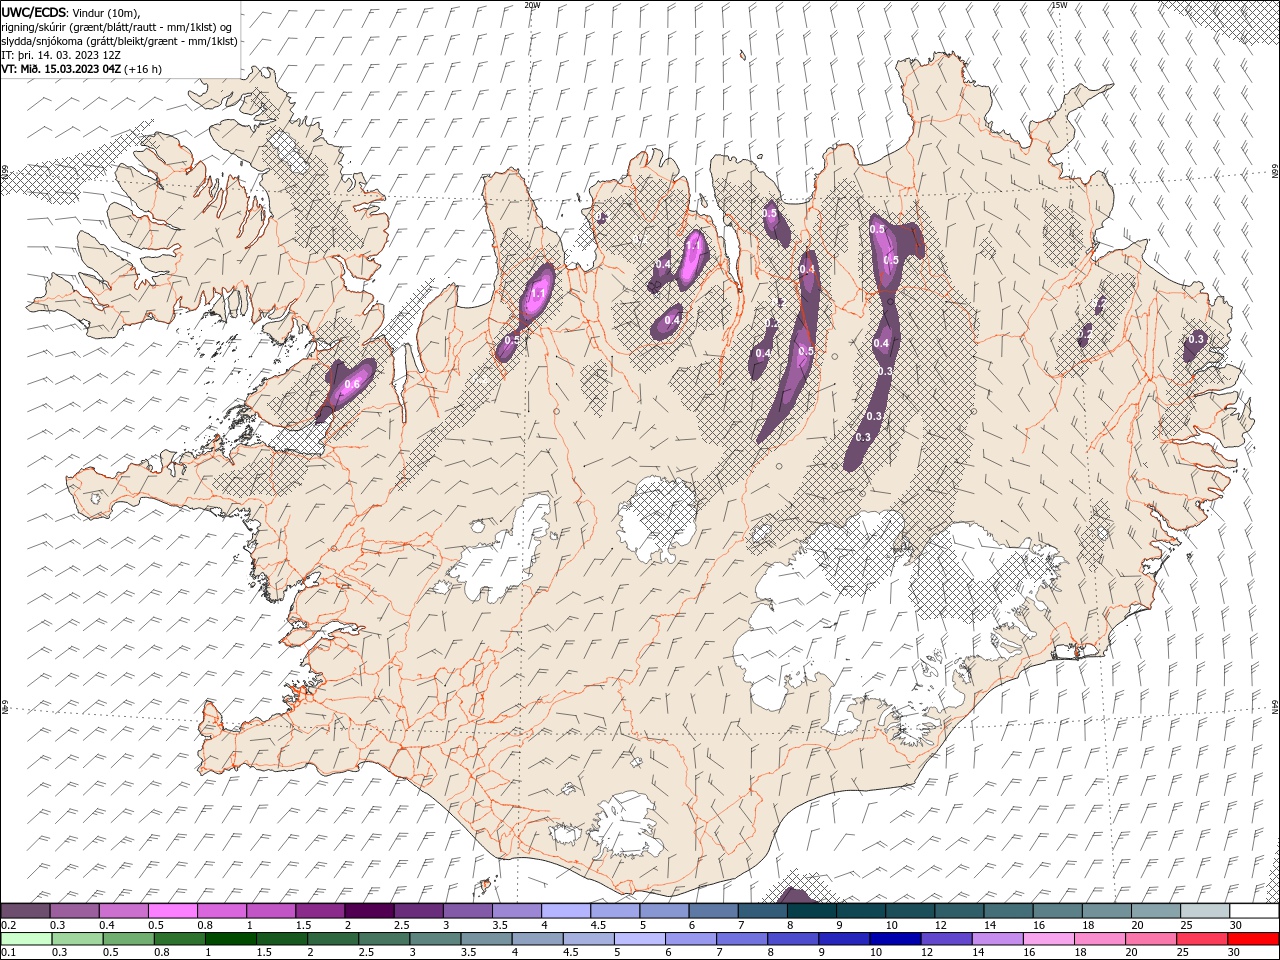Viewport: 1280px width, 960px height.
Task: Select upper legend swatch between 6 and 7
Action: pos(714,910)
